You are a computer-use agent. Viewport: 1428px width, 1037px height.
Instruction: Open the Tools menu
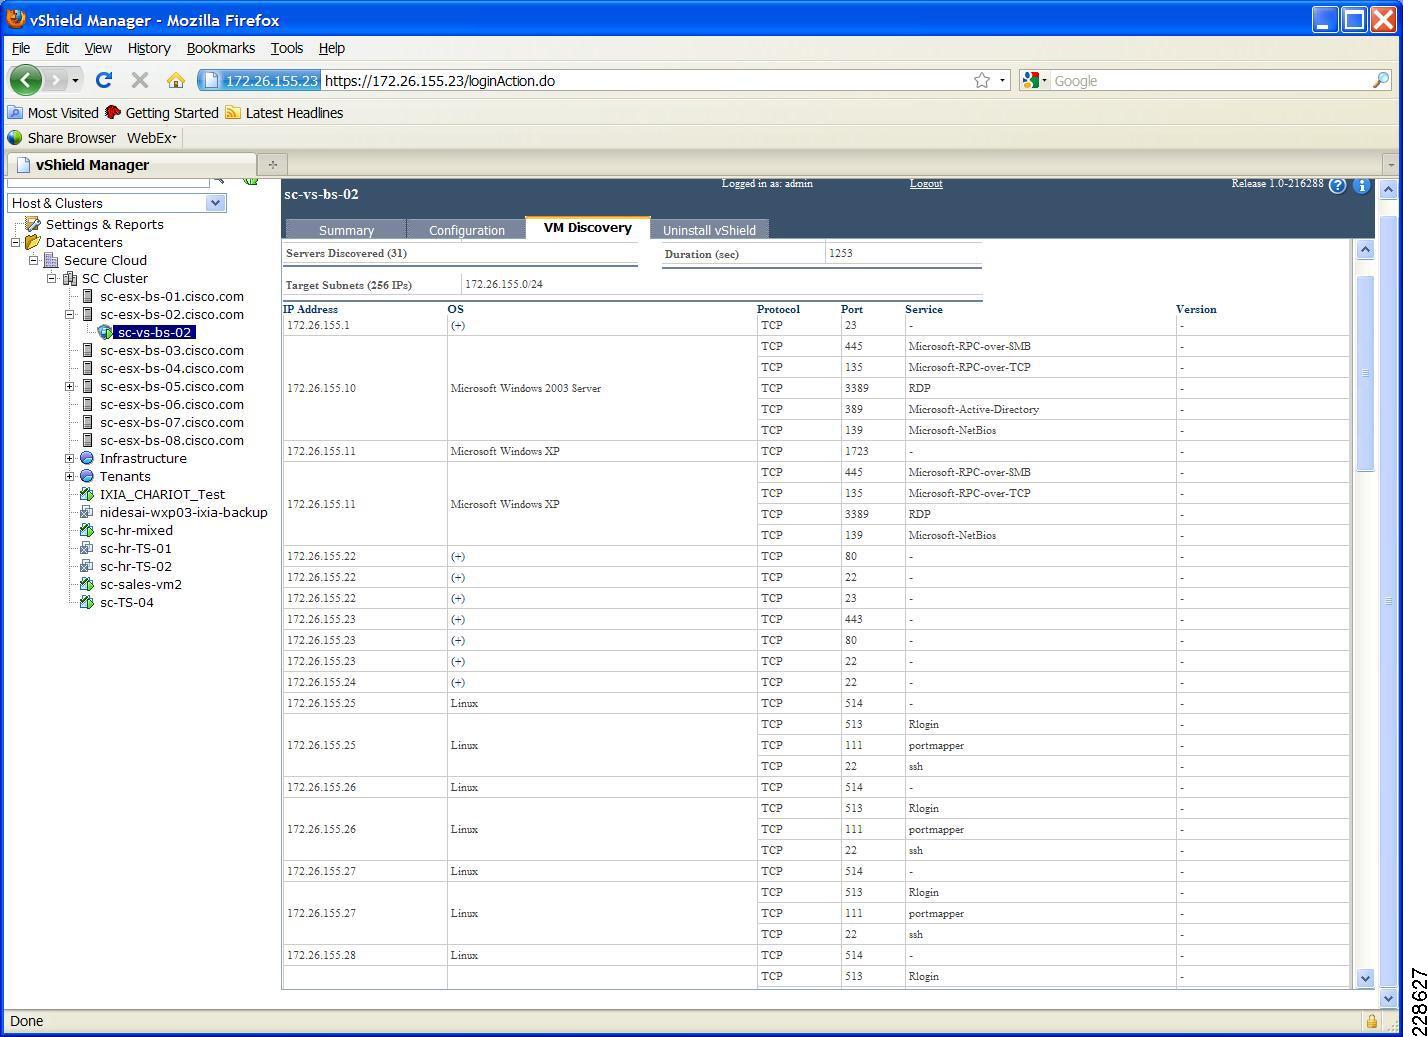click(x=287, y=48)
